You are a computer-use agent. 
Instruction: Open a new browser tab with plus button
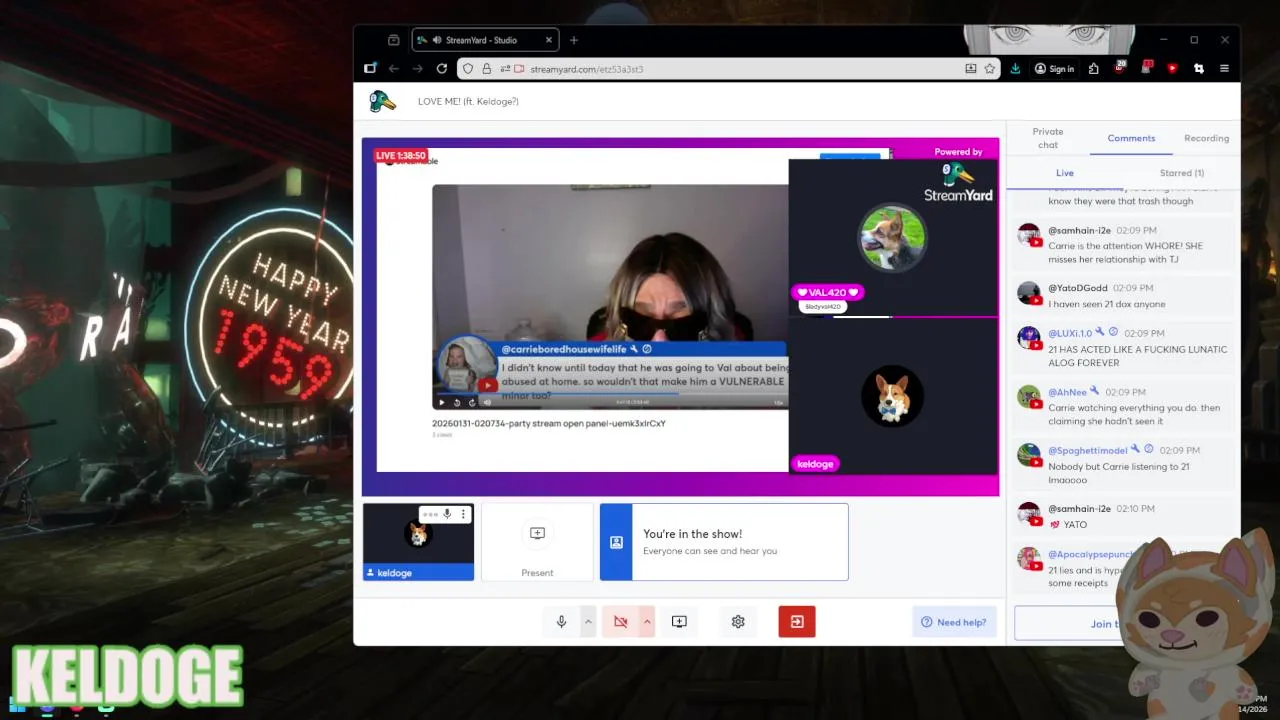(x=574, y=40)
